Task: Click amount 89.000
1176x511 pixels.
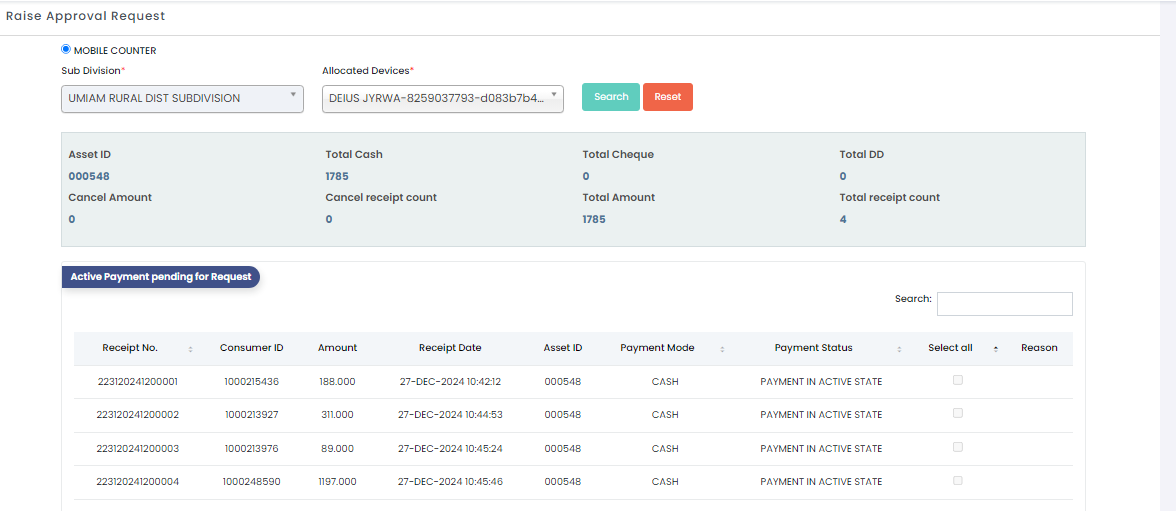Action: point(336,449)
